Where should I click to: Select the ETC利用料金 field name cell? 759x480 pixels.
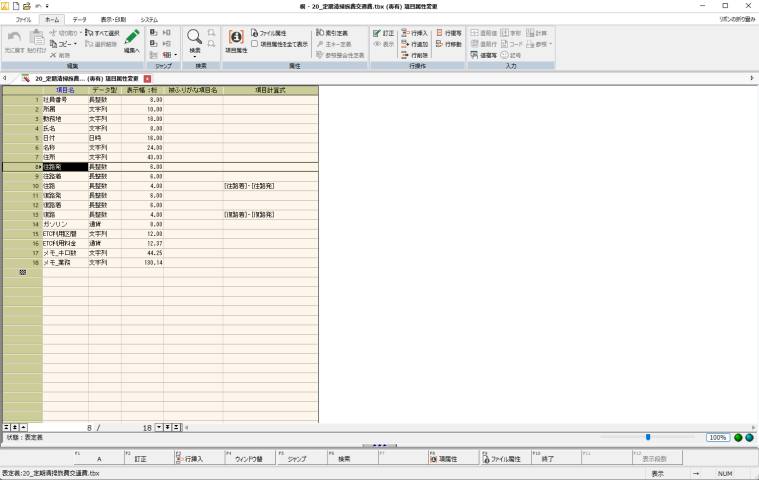click(65, 243)
